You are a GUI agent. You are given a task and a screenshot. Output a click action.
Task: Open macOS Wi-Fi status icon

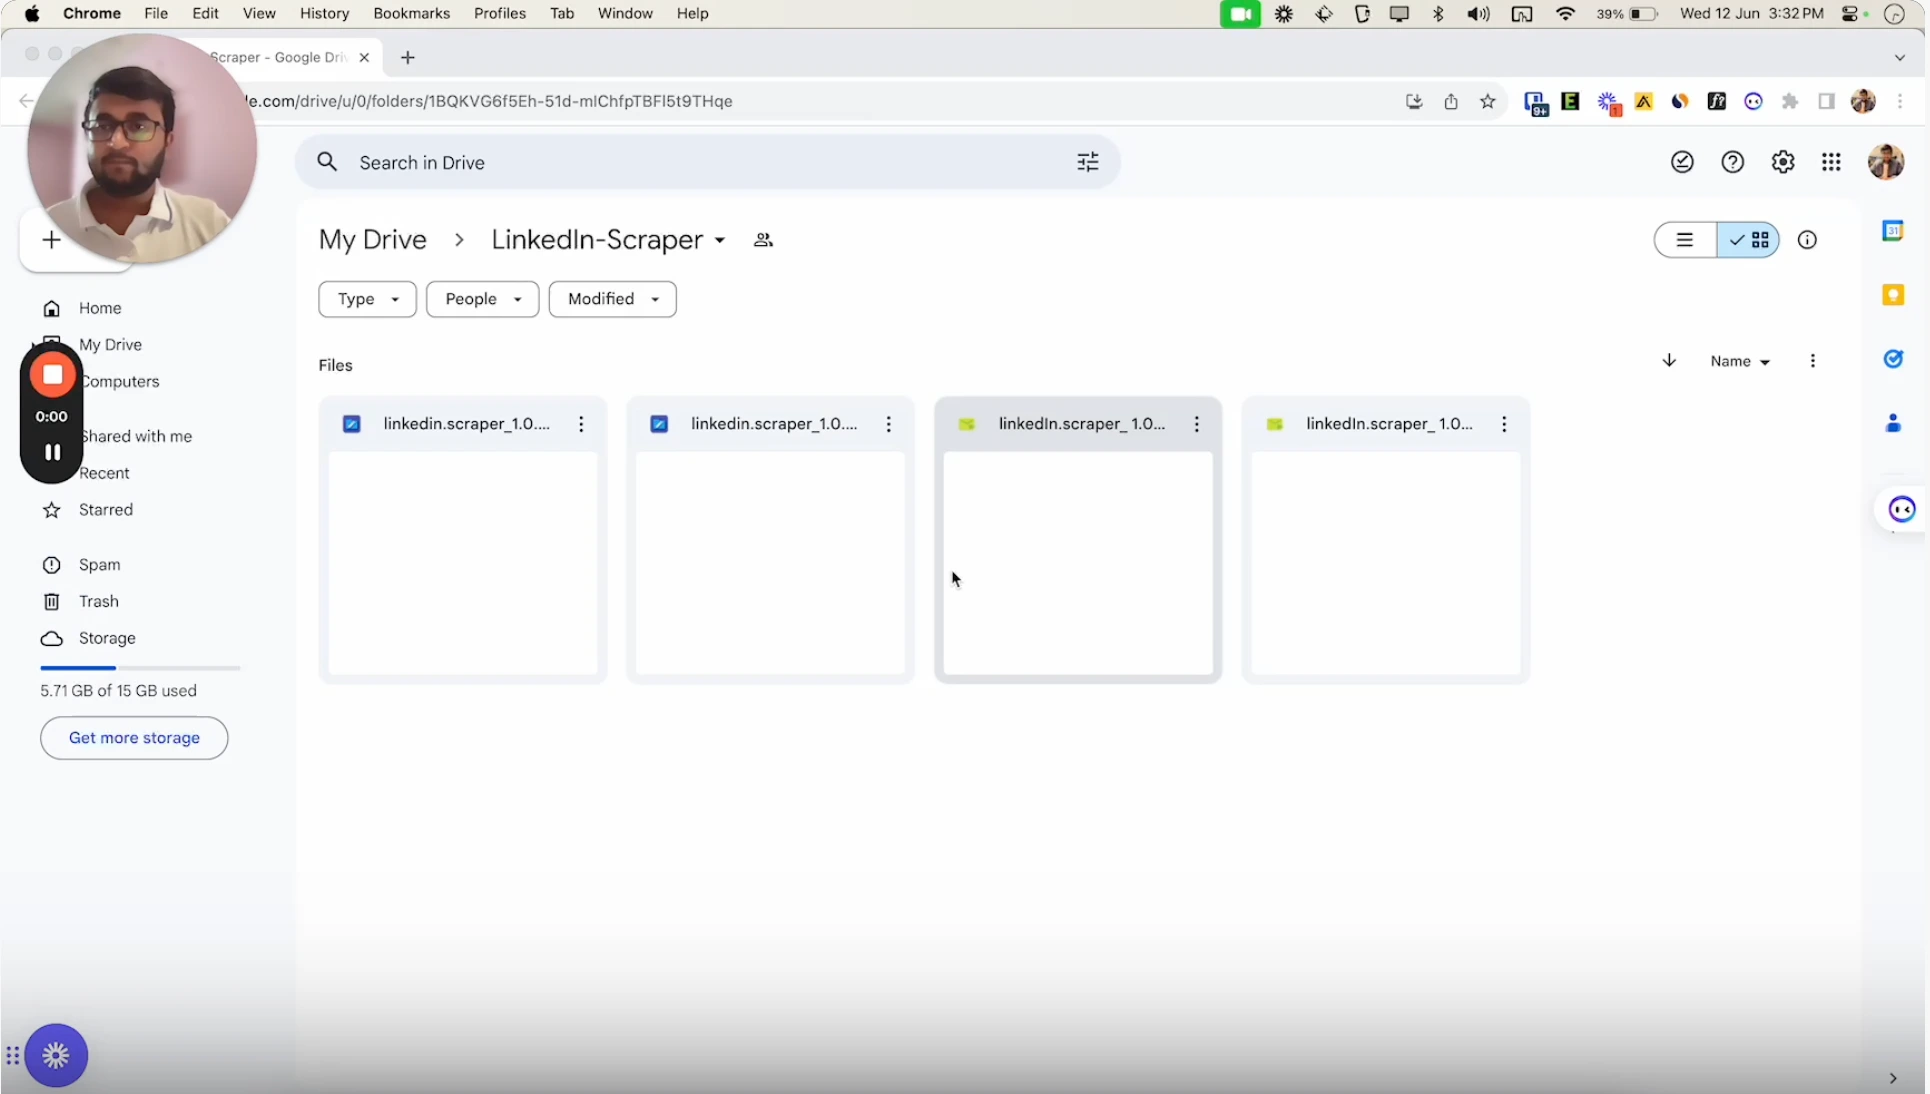(x=1565, y=14)
